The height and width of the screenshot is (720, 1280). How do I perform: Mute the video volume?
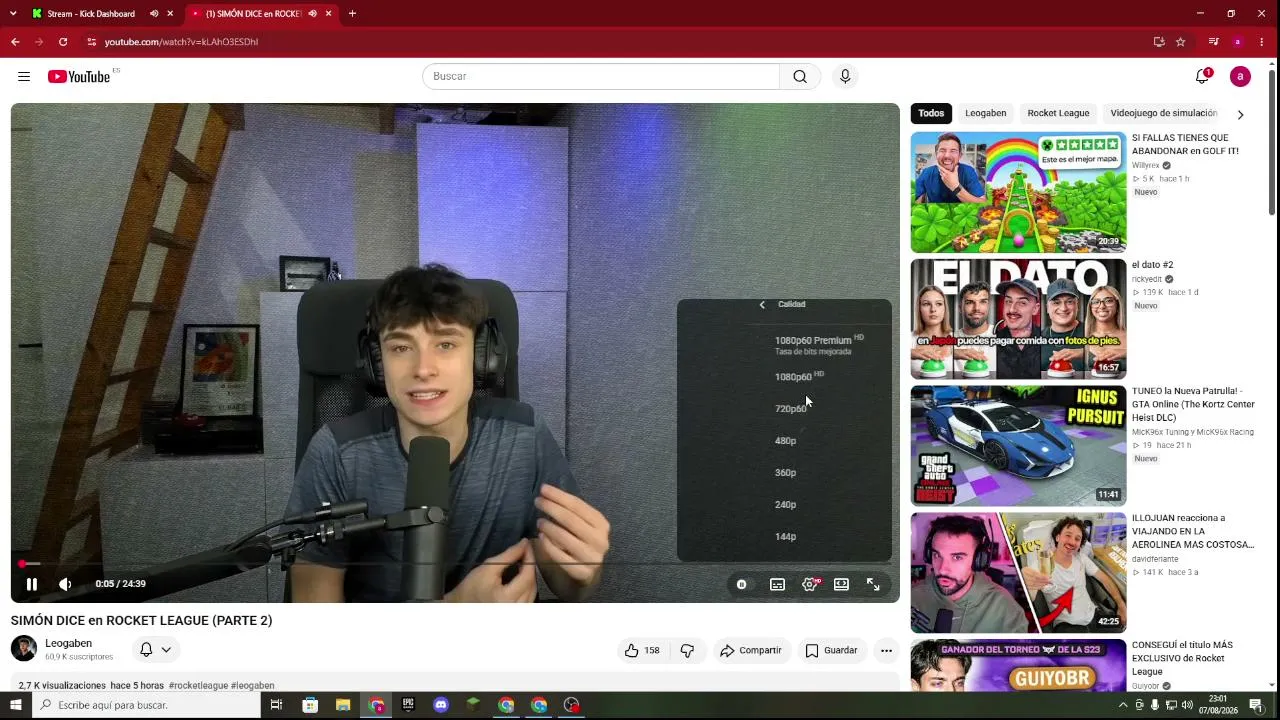65,584
